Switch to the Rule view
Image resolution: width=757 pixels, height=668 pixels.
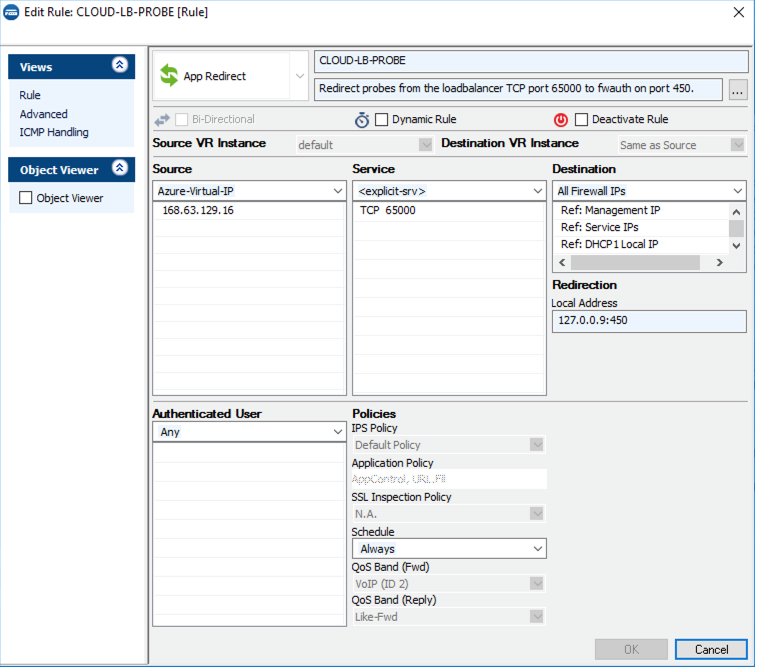tap(30, 95)
